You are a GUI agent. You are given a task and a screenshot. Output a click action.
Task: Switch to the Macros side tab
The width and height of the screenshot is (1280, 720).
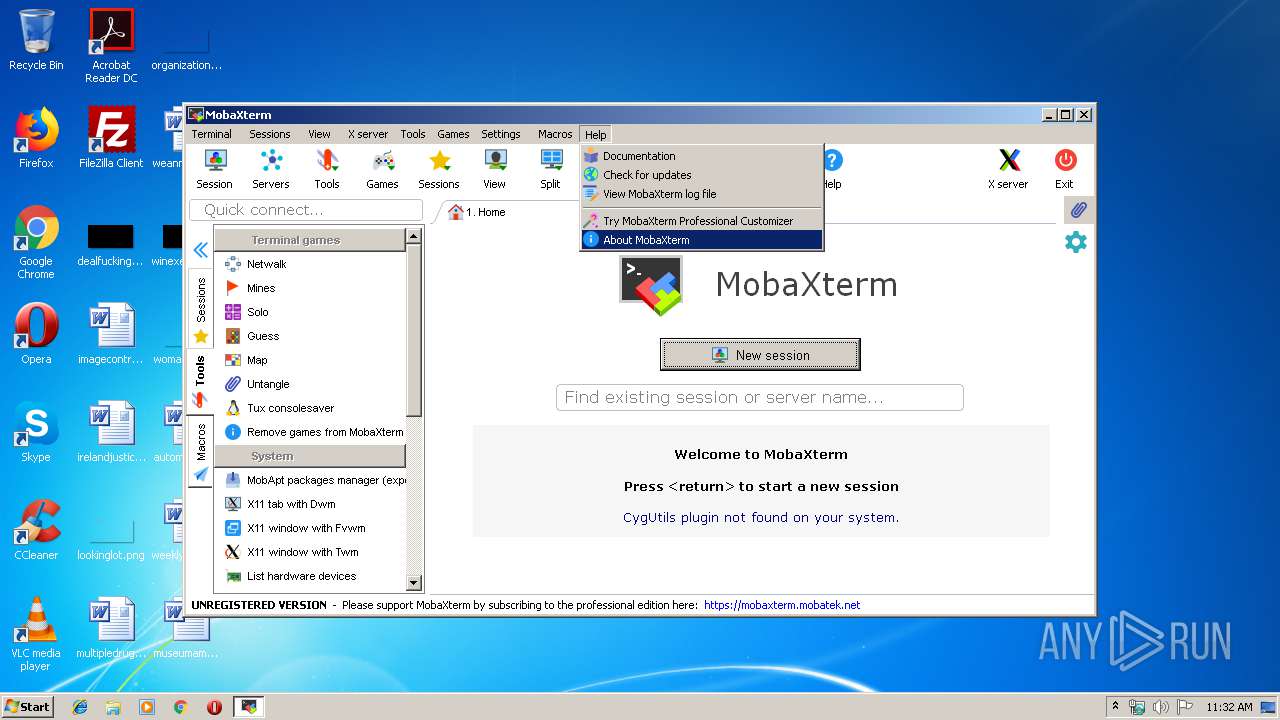200,450
